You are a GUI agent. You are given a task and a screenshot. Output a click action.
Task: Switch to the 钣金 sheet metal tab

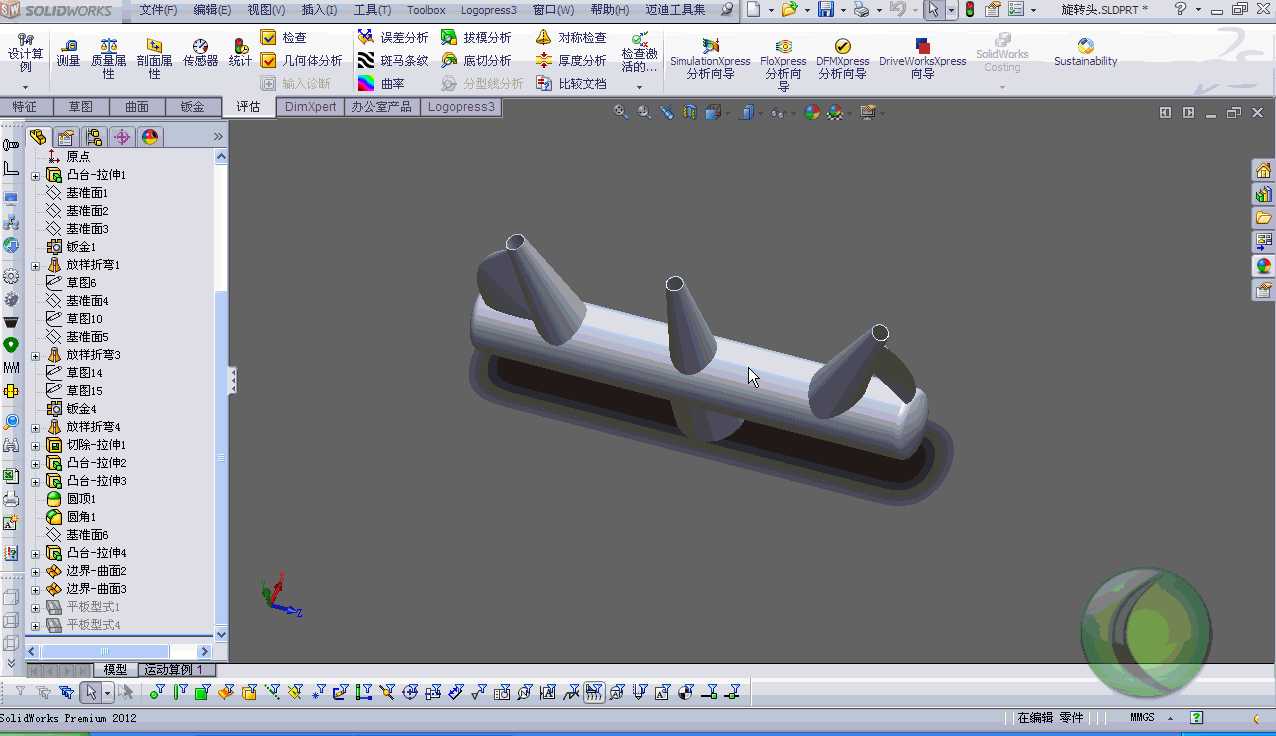tap(192, 107)
